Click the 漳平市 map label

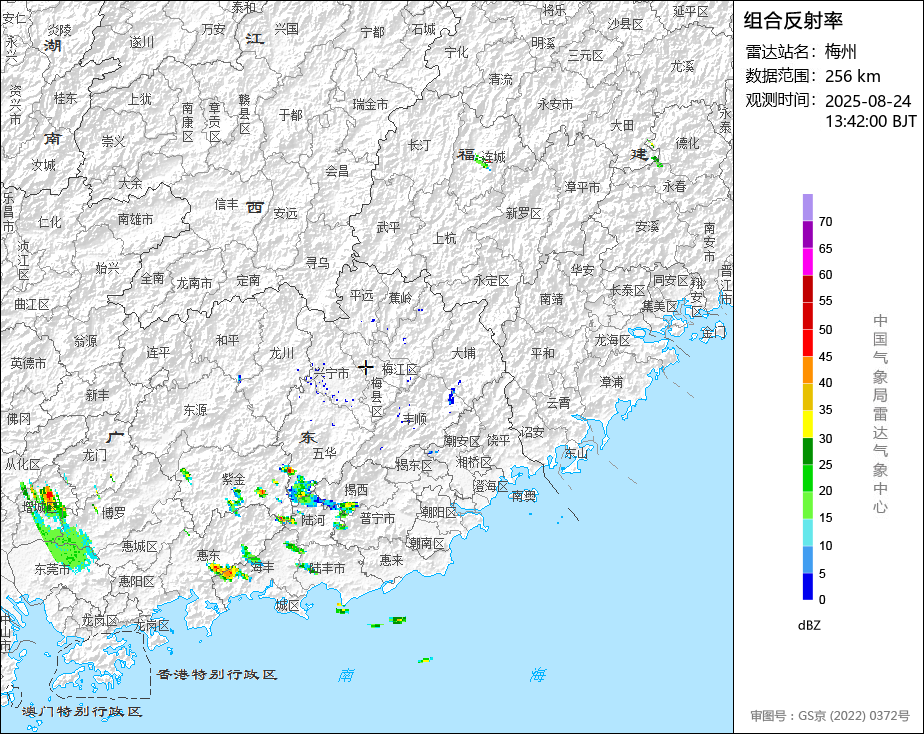pyautogui.click(x=582, y=187)
